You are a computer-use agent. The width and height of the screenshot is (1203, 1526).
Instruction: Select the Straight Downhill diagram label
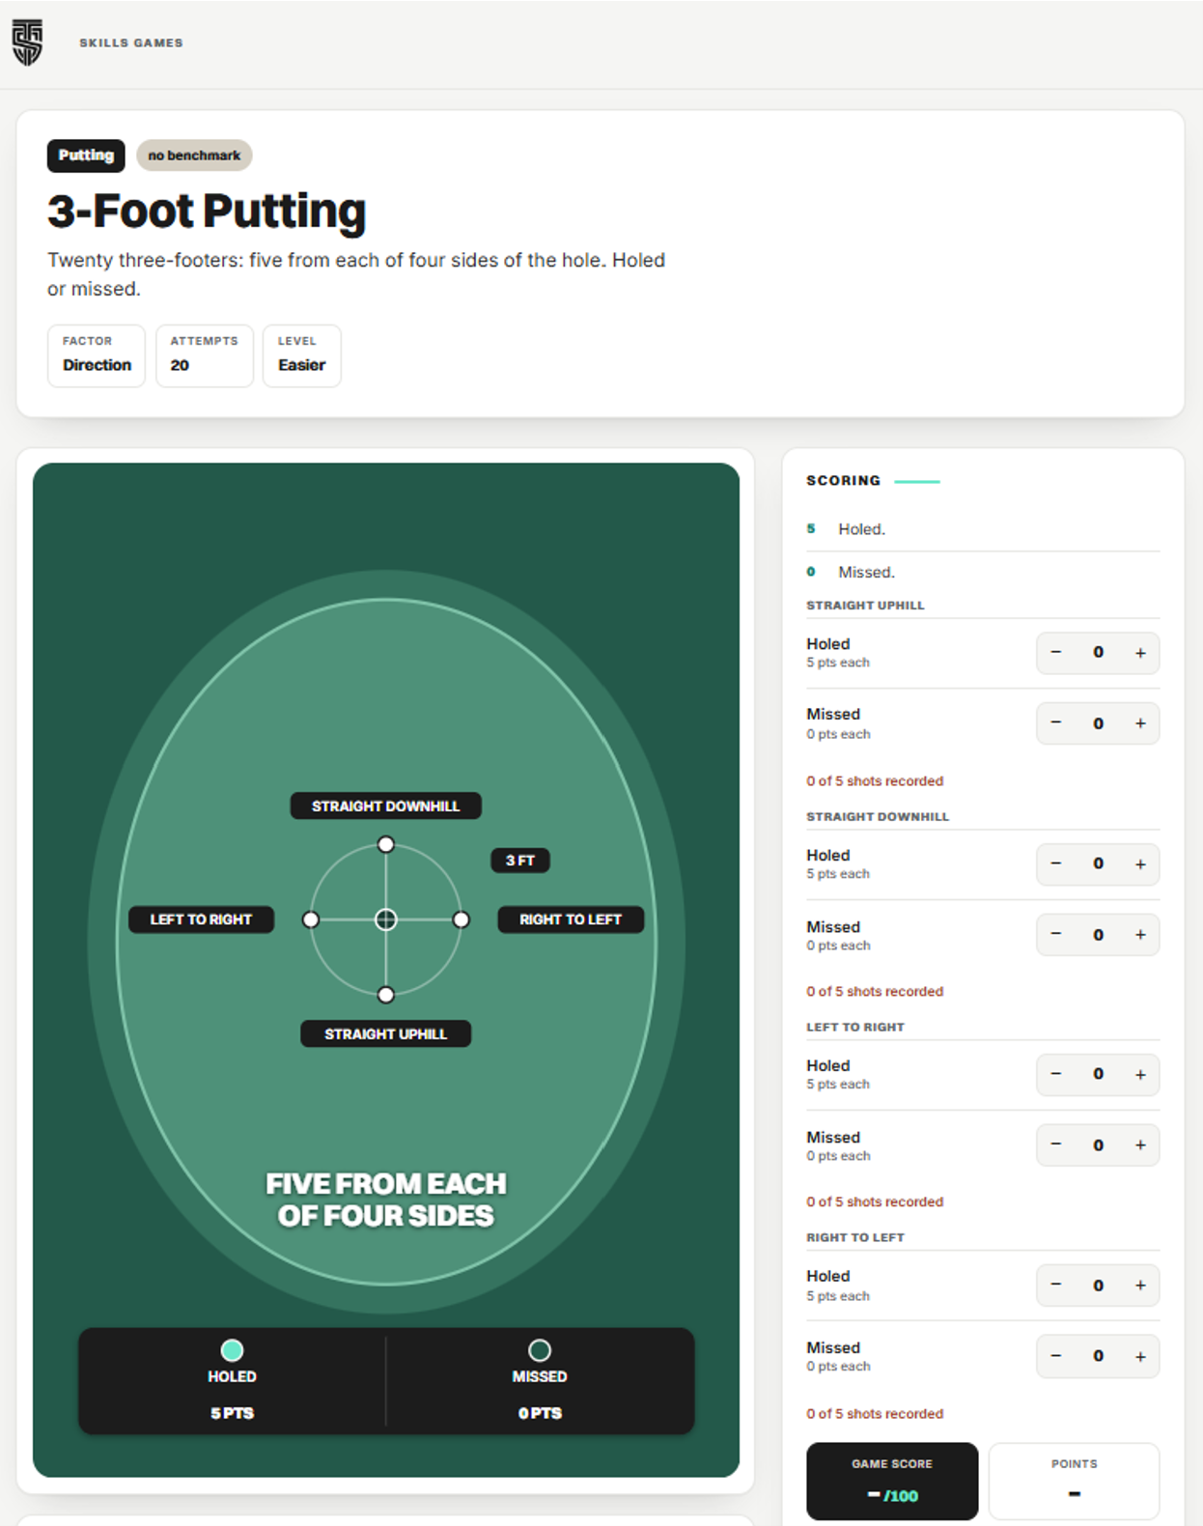(386, 806)
